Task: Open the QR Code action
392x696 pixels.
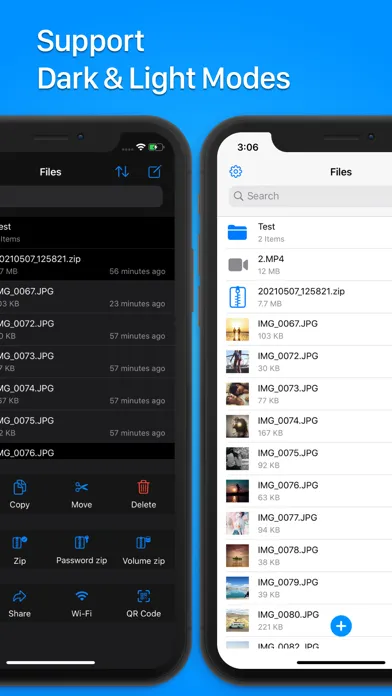Action: tap(143, 596)
